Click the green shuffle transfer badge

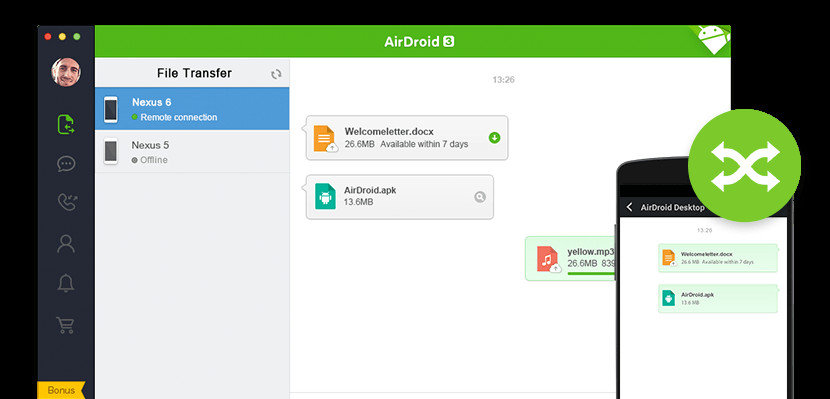[x=744, y=166]
